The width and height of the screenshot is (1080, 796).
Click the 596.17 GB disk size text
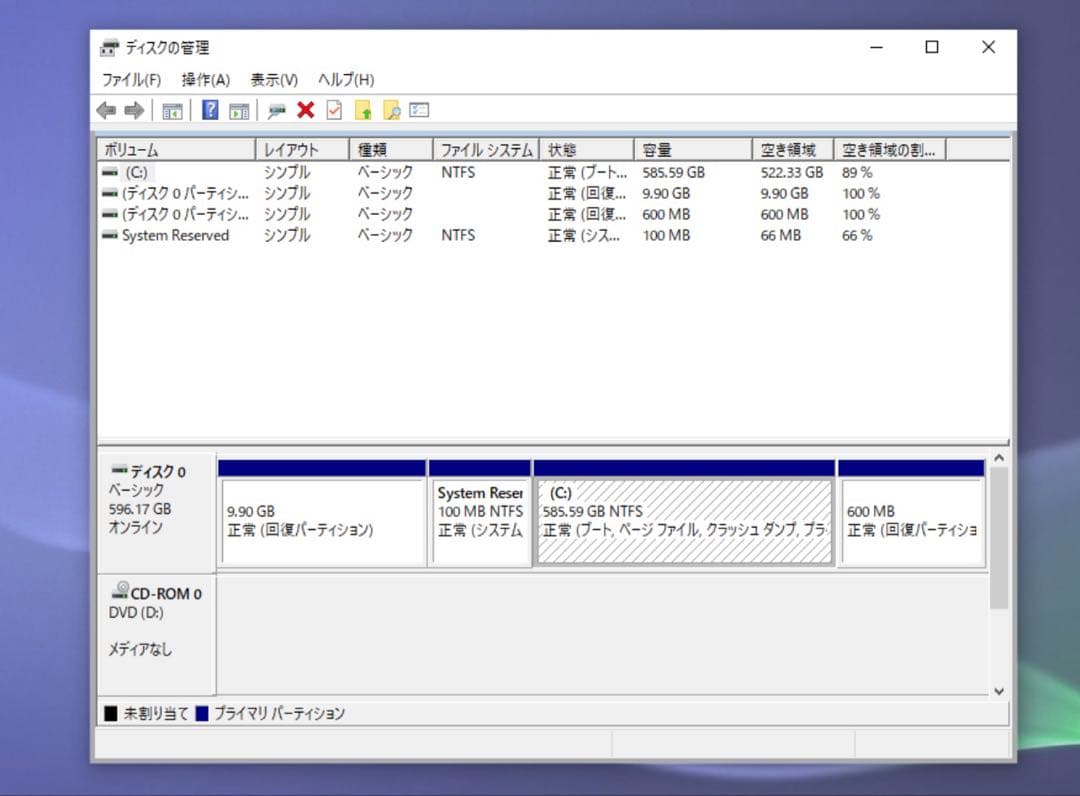coord(140,509)
